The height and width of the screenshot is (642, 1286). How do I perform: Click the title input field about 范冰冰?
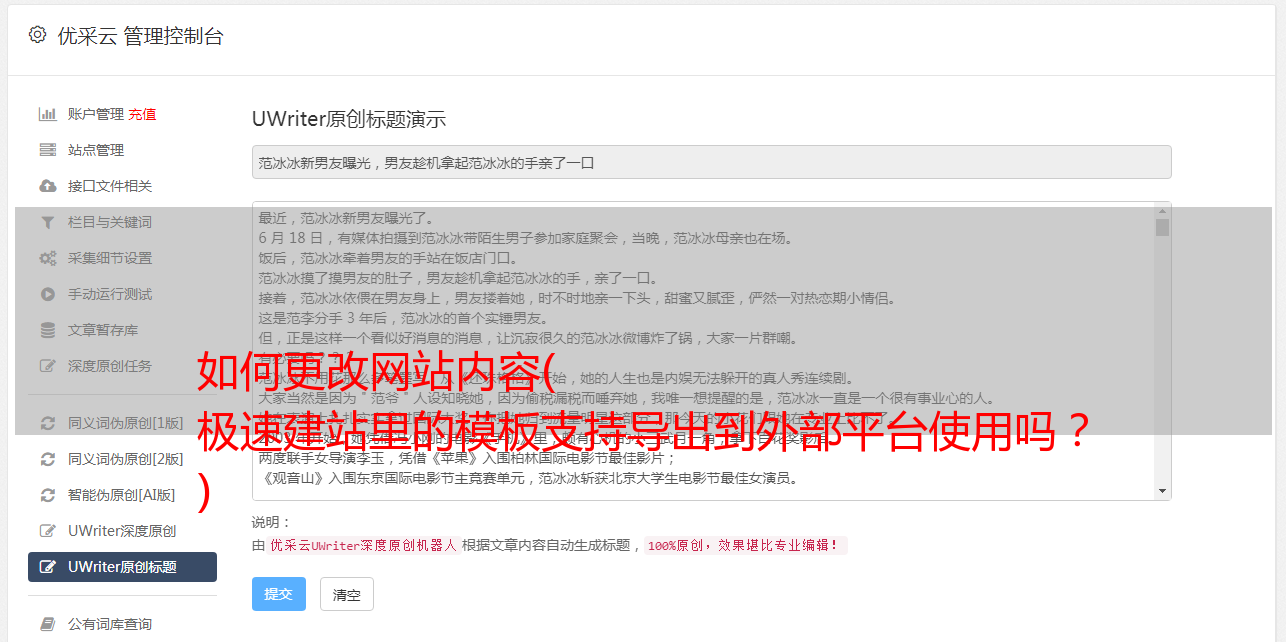(x=711, y=162)
